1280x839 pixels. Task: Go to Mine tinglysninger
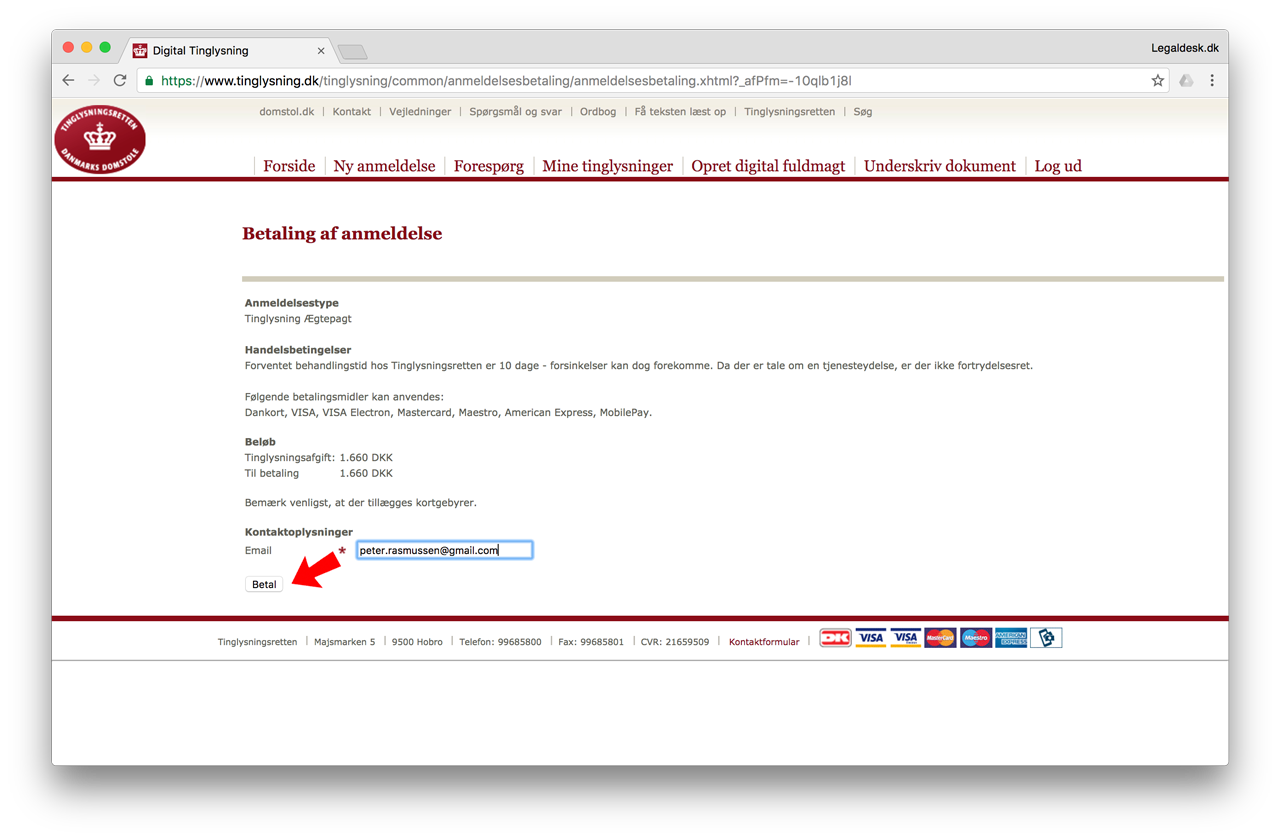[x=607, y=166]
